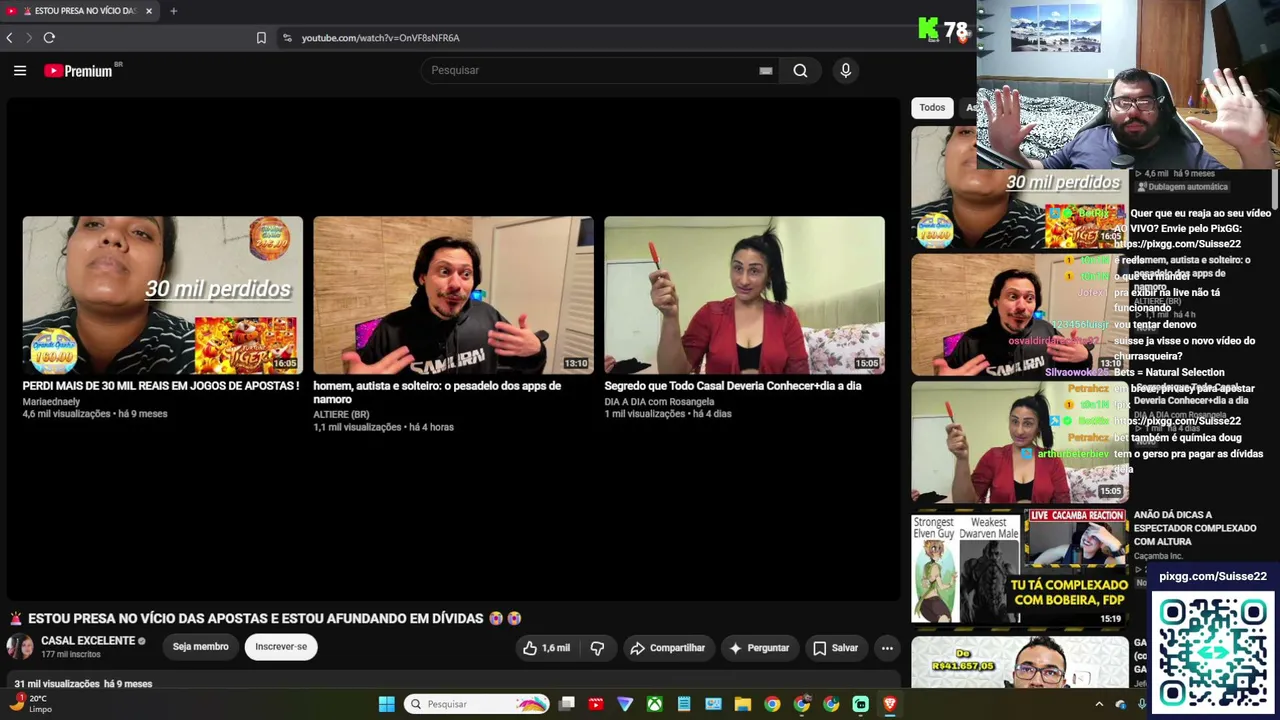Dislike the video with thumbs down

[x=597, y=648]
